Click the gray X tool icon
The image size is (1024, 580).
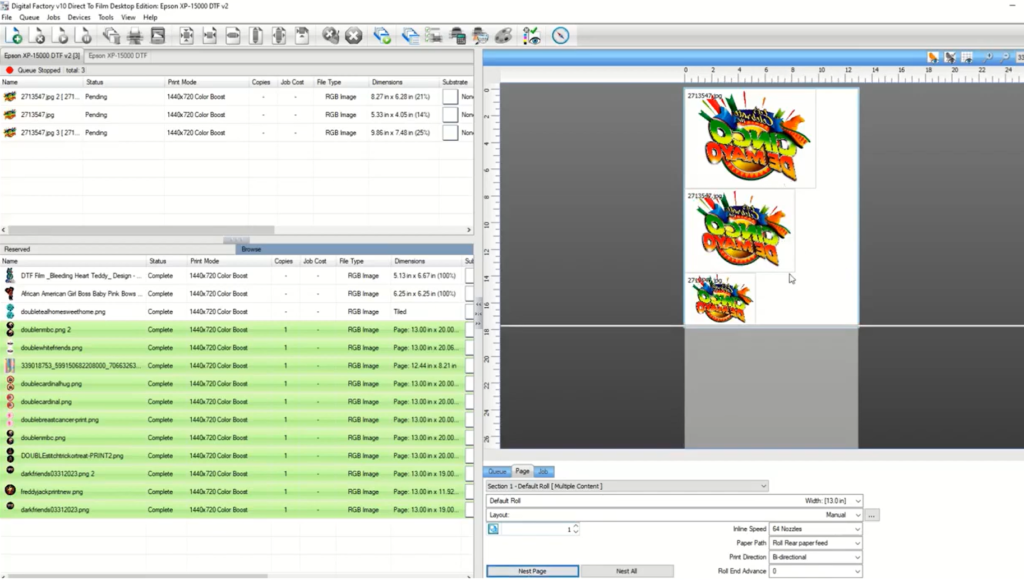coord(330,36)
